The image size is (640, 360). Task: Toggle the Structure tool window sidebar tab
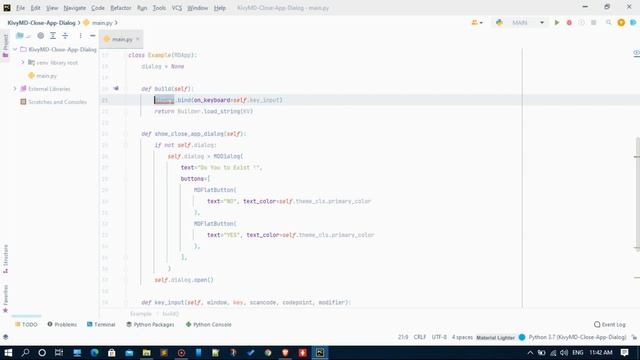point(5,259)
